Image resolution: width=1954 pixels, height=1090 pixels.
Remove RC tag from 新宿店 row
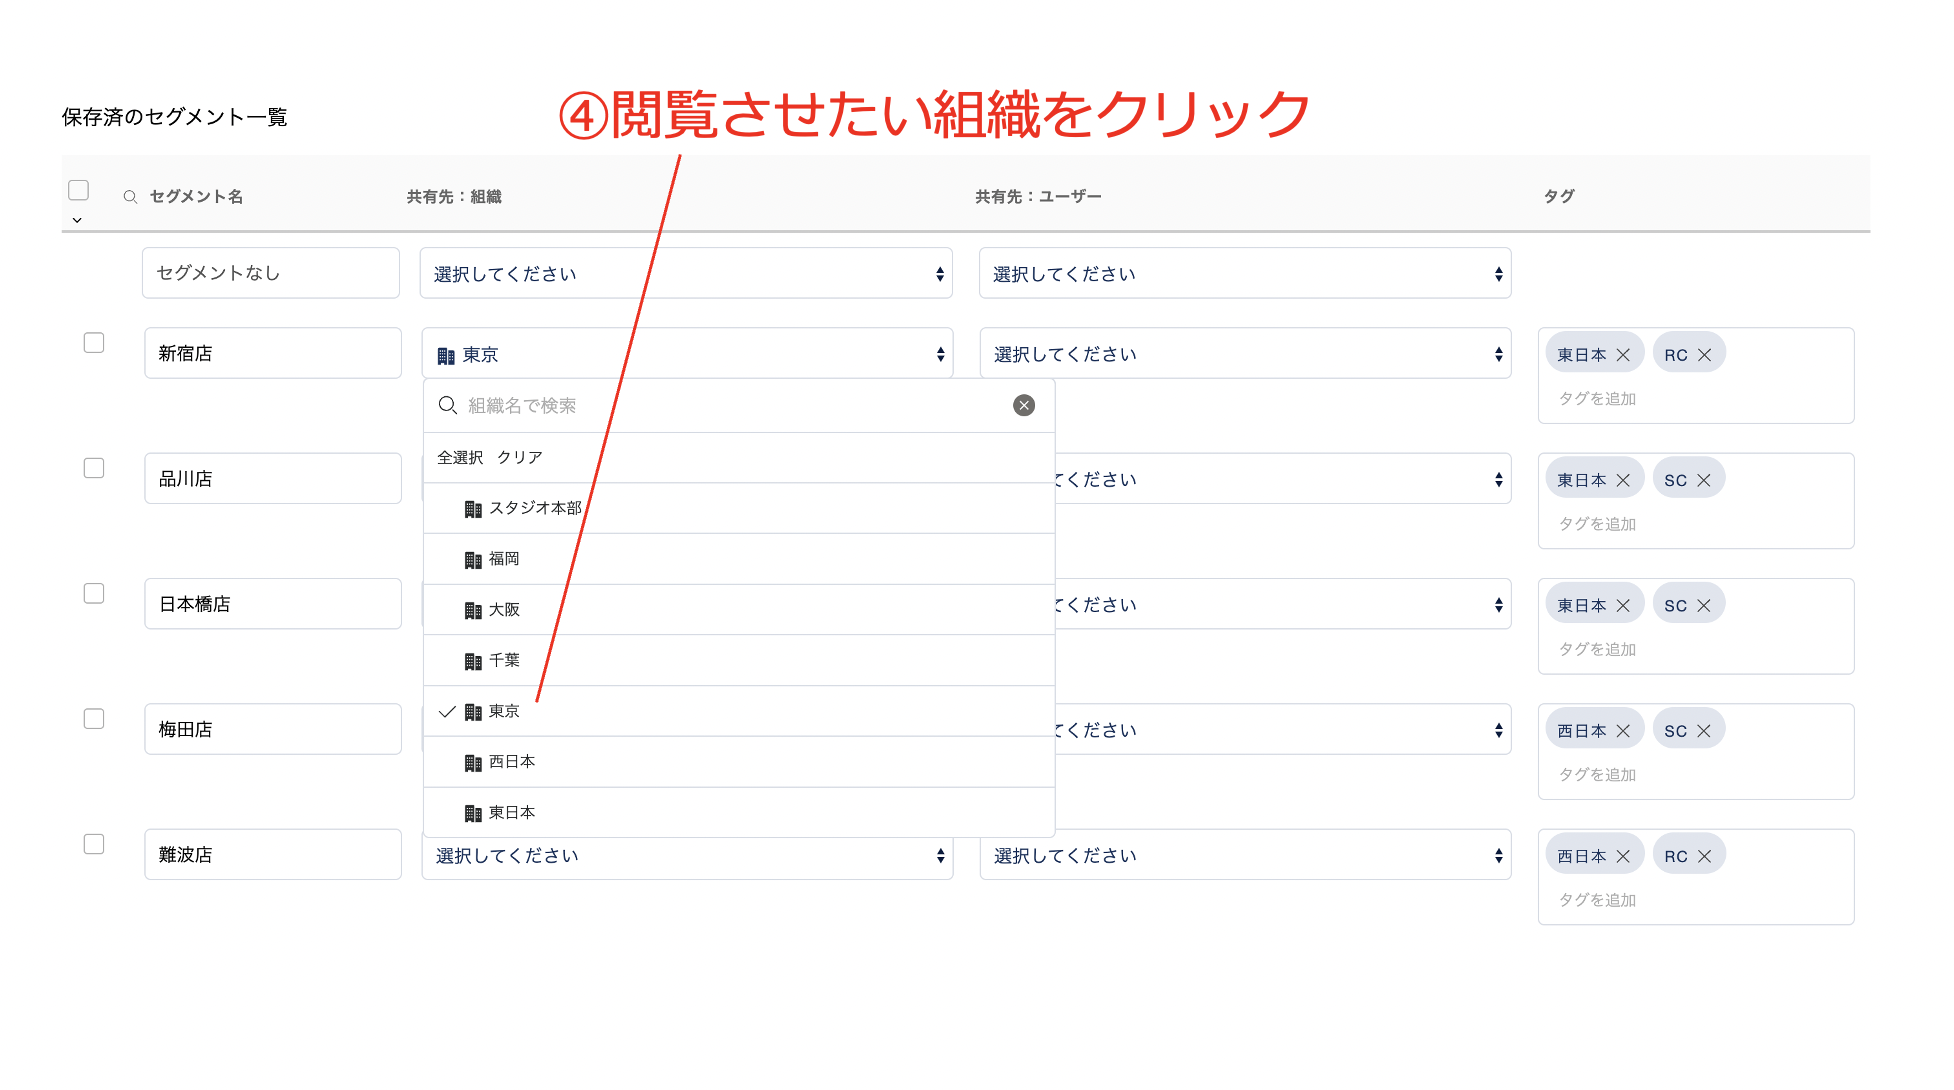(x=1704, y=355)
